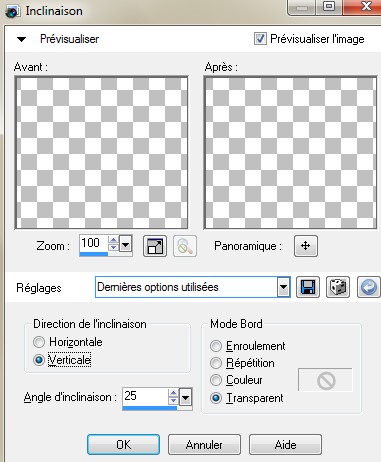
Task: Select Couleur edge mode option
Action: 216,380
